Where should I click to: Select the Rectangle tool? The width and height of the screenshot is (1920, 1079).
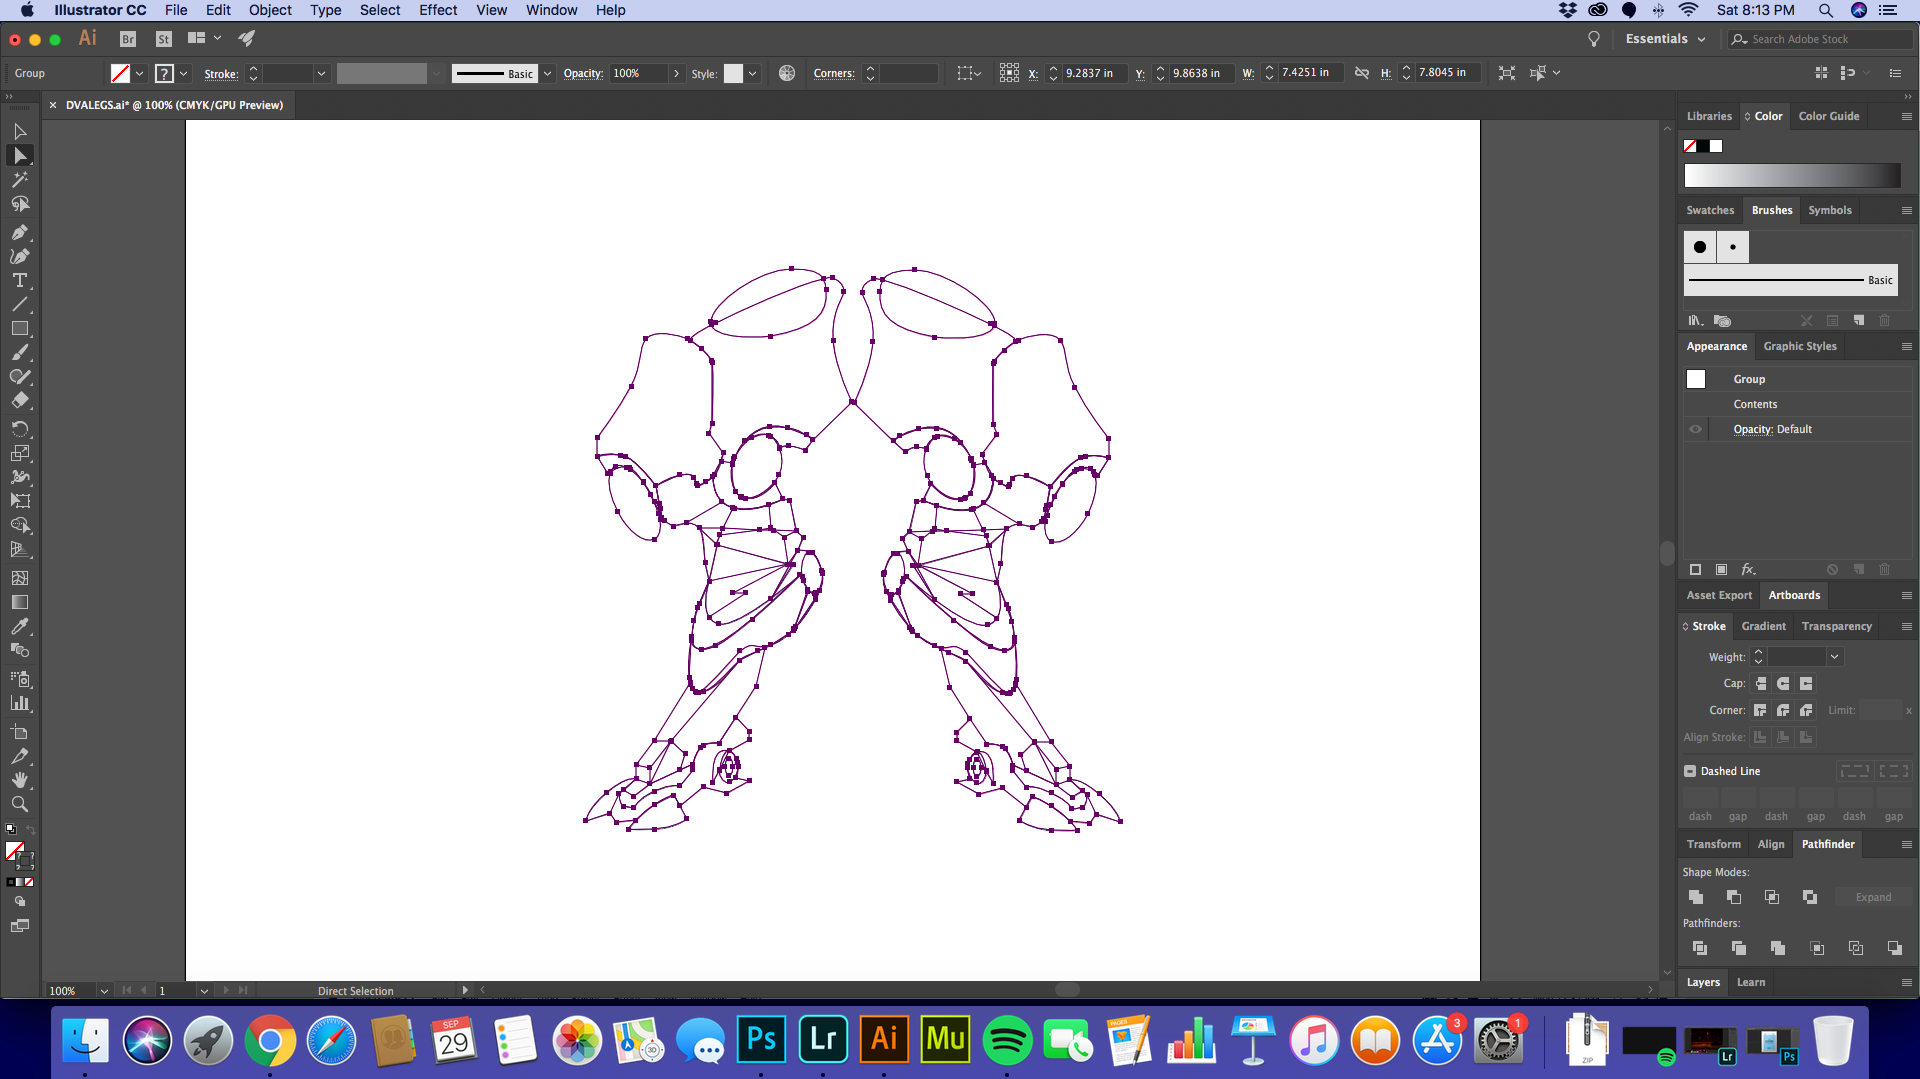click(19, 328)
